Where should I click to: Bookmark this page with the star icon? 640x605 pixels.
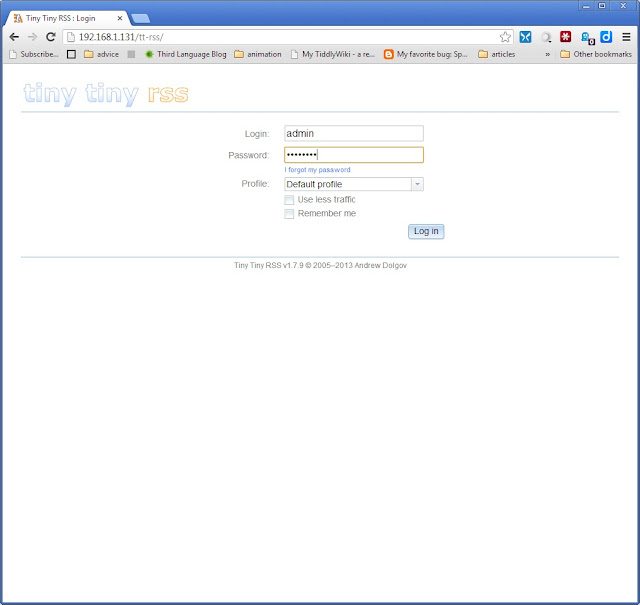505,37
